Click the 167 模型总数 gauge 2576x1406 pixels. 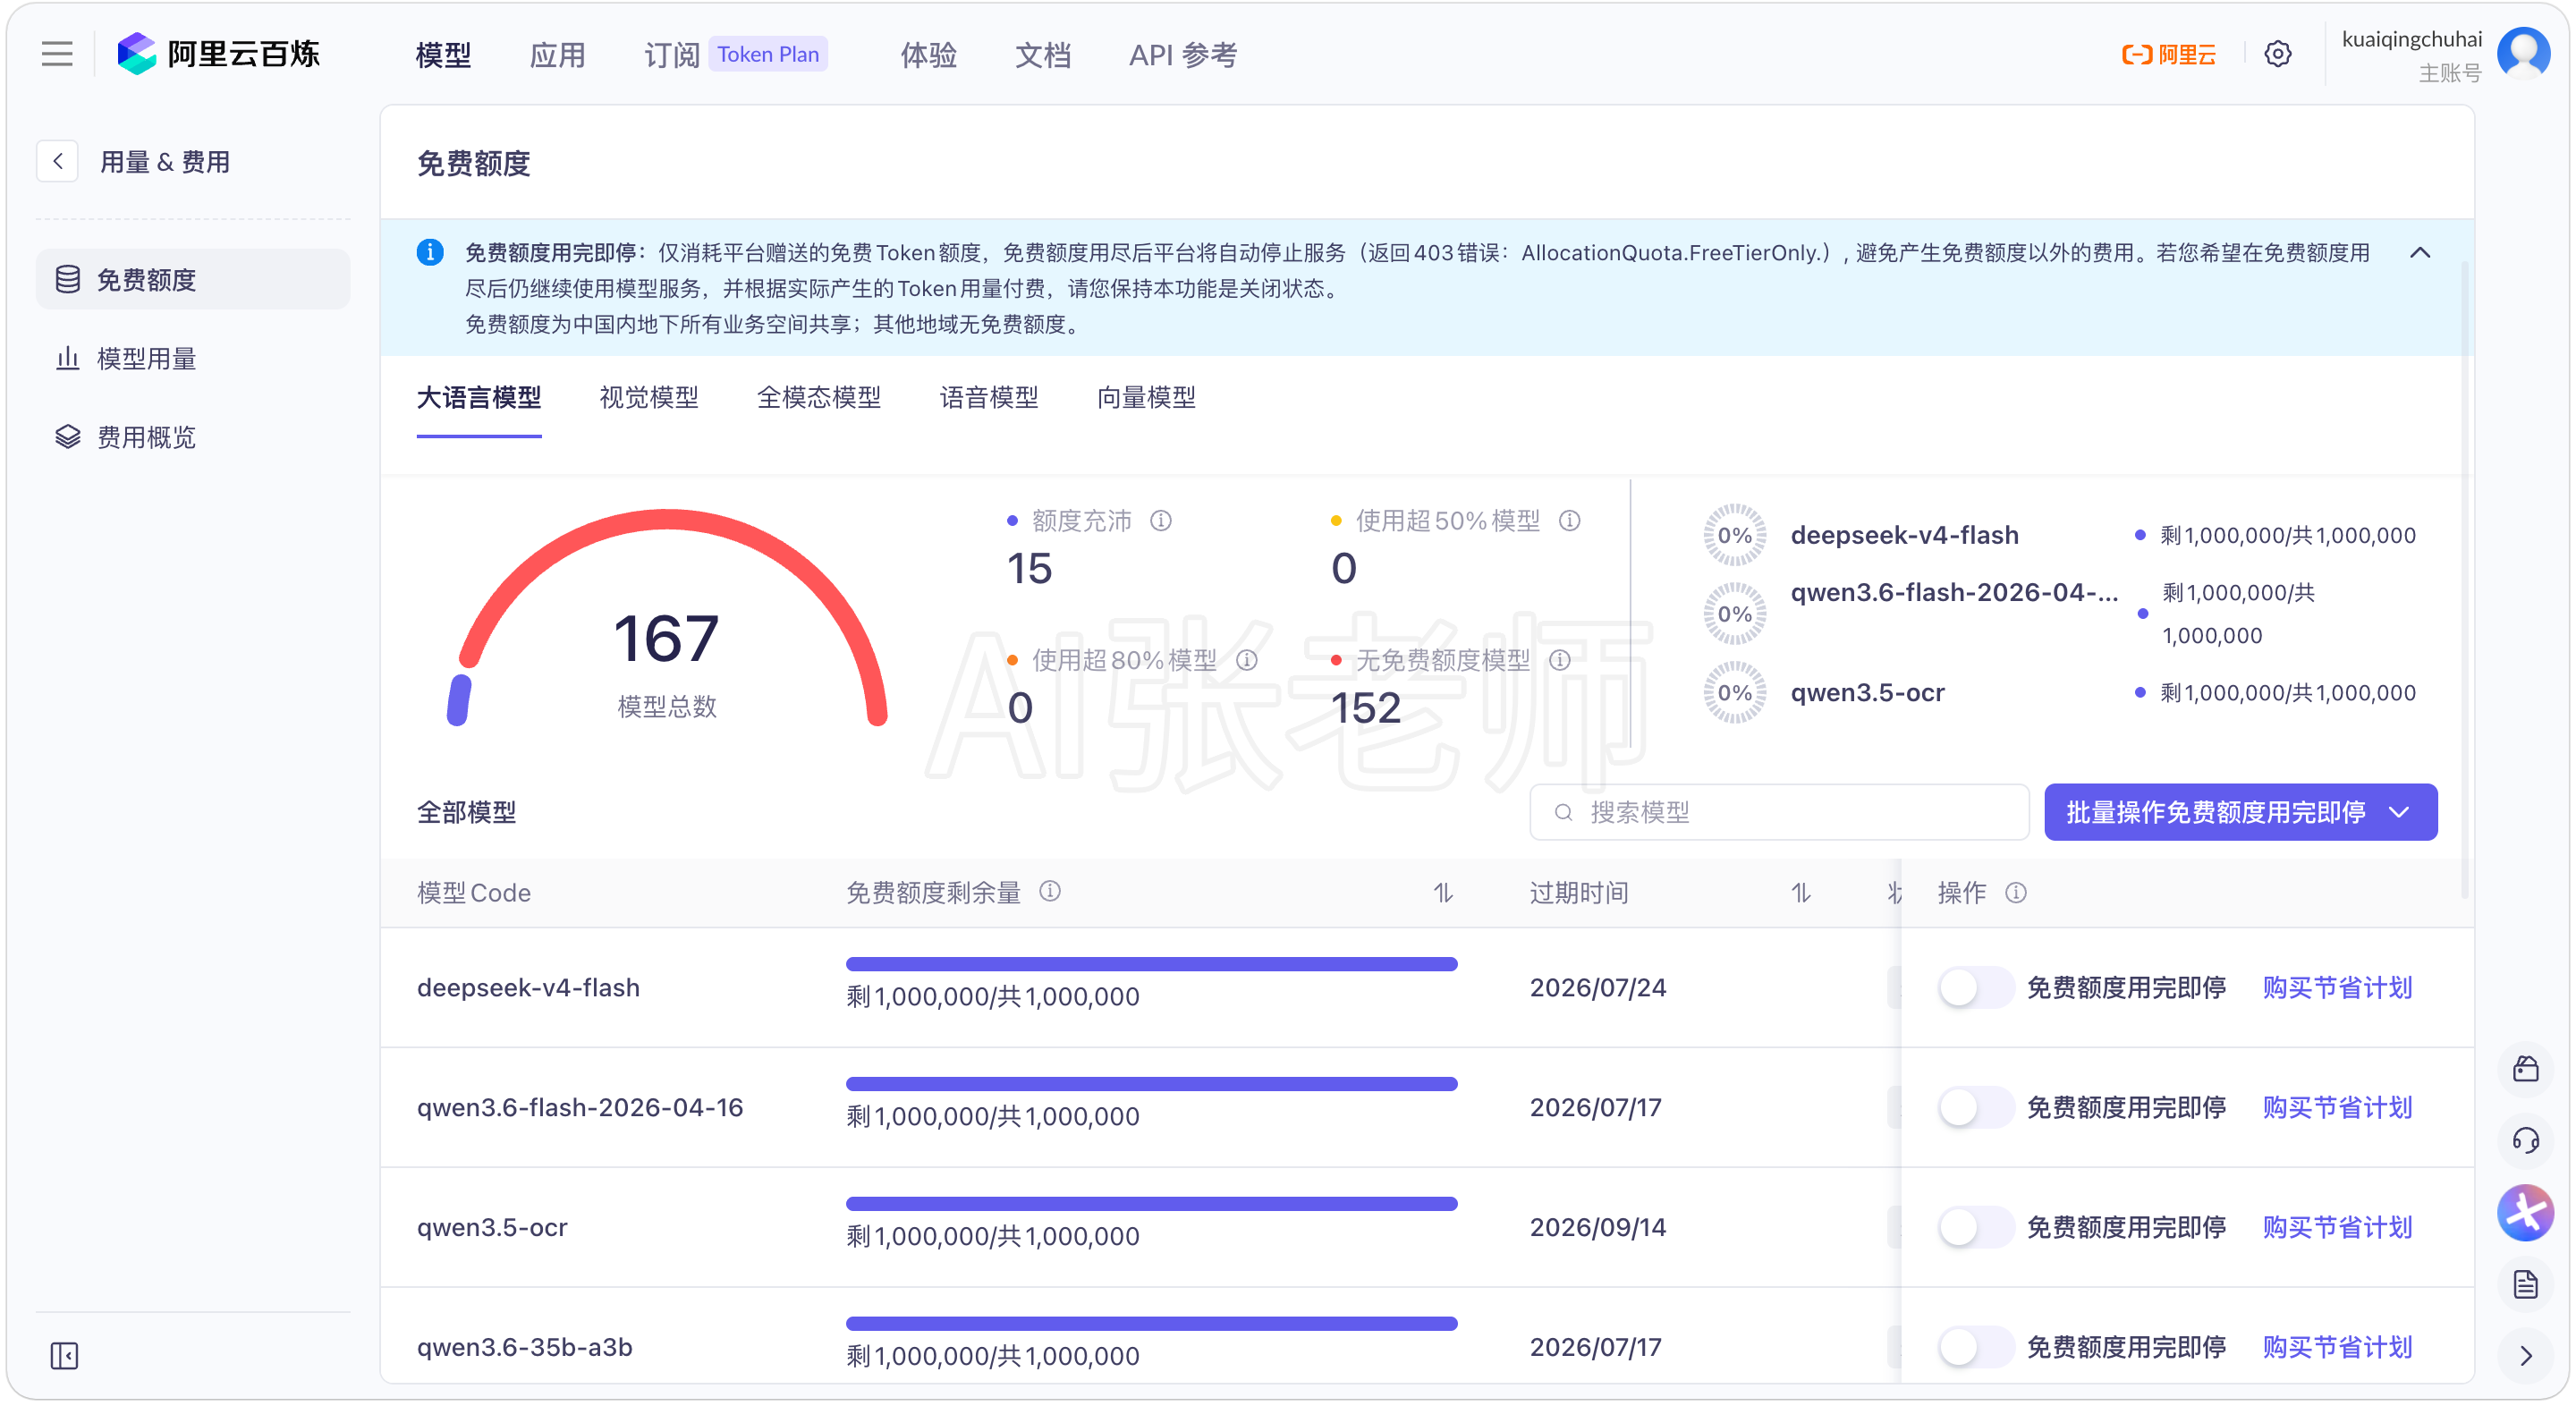tap(666, 618)
